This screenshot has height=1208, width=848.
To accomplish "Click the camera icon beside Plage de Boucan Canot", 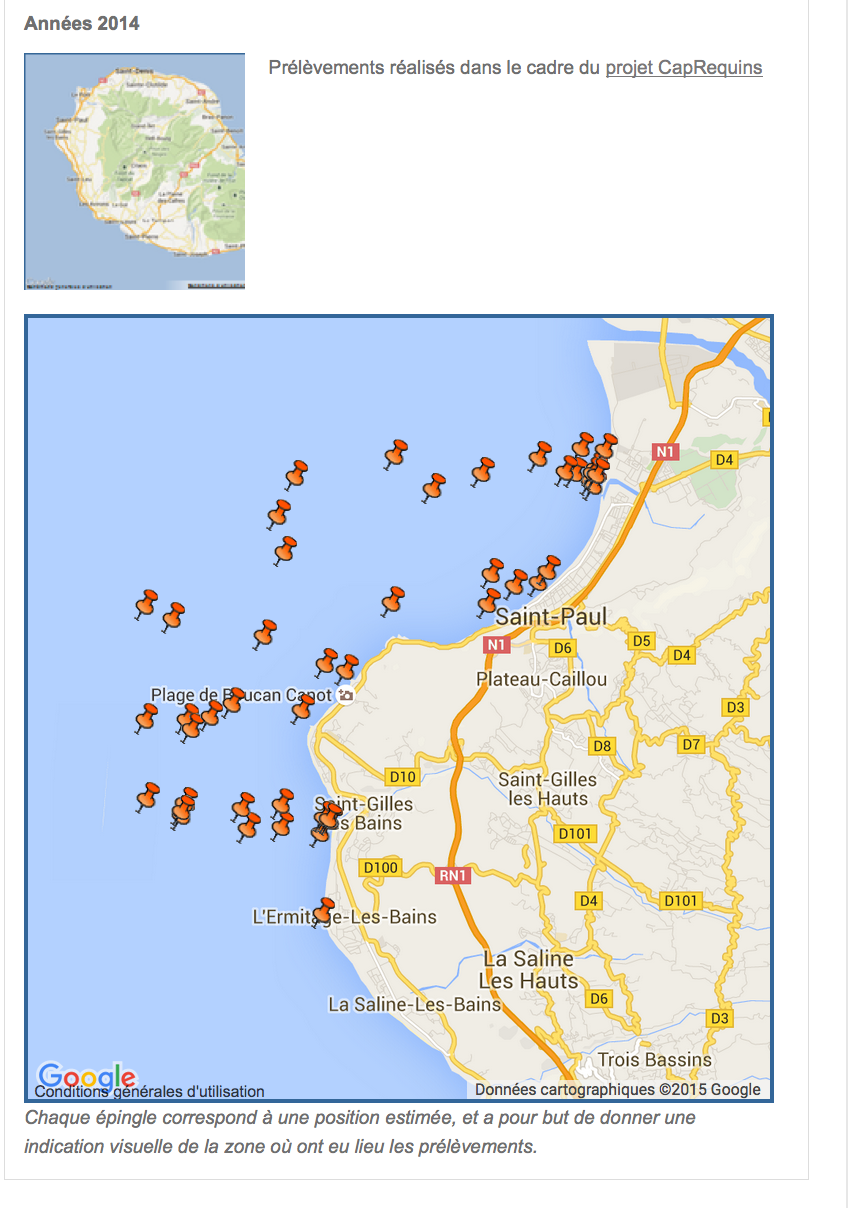I will [x=345, y=695].
